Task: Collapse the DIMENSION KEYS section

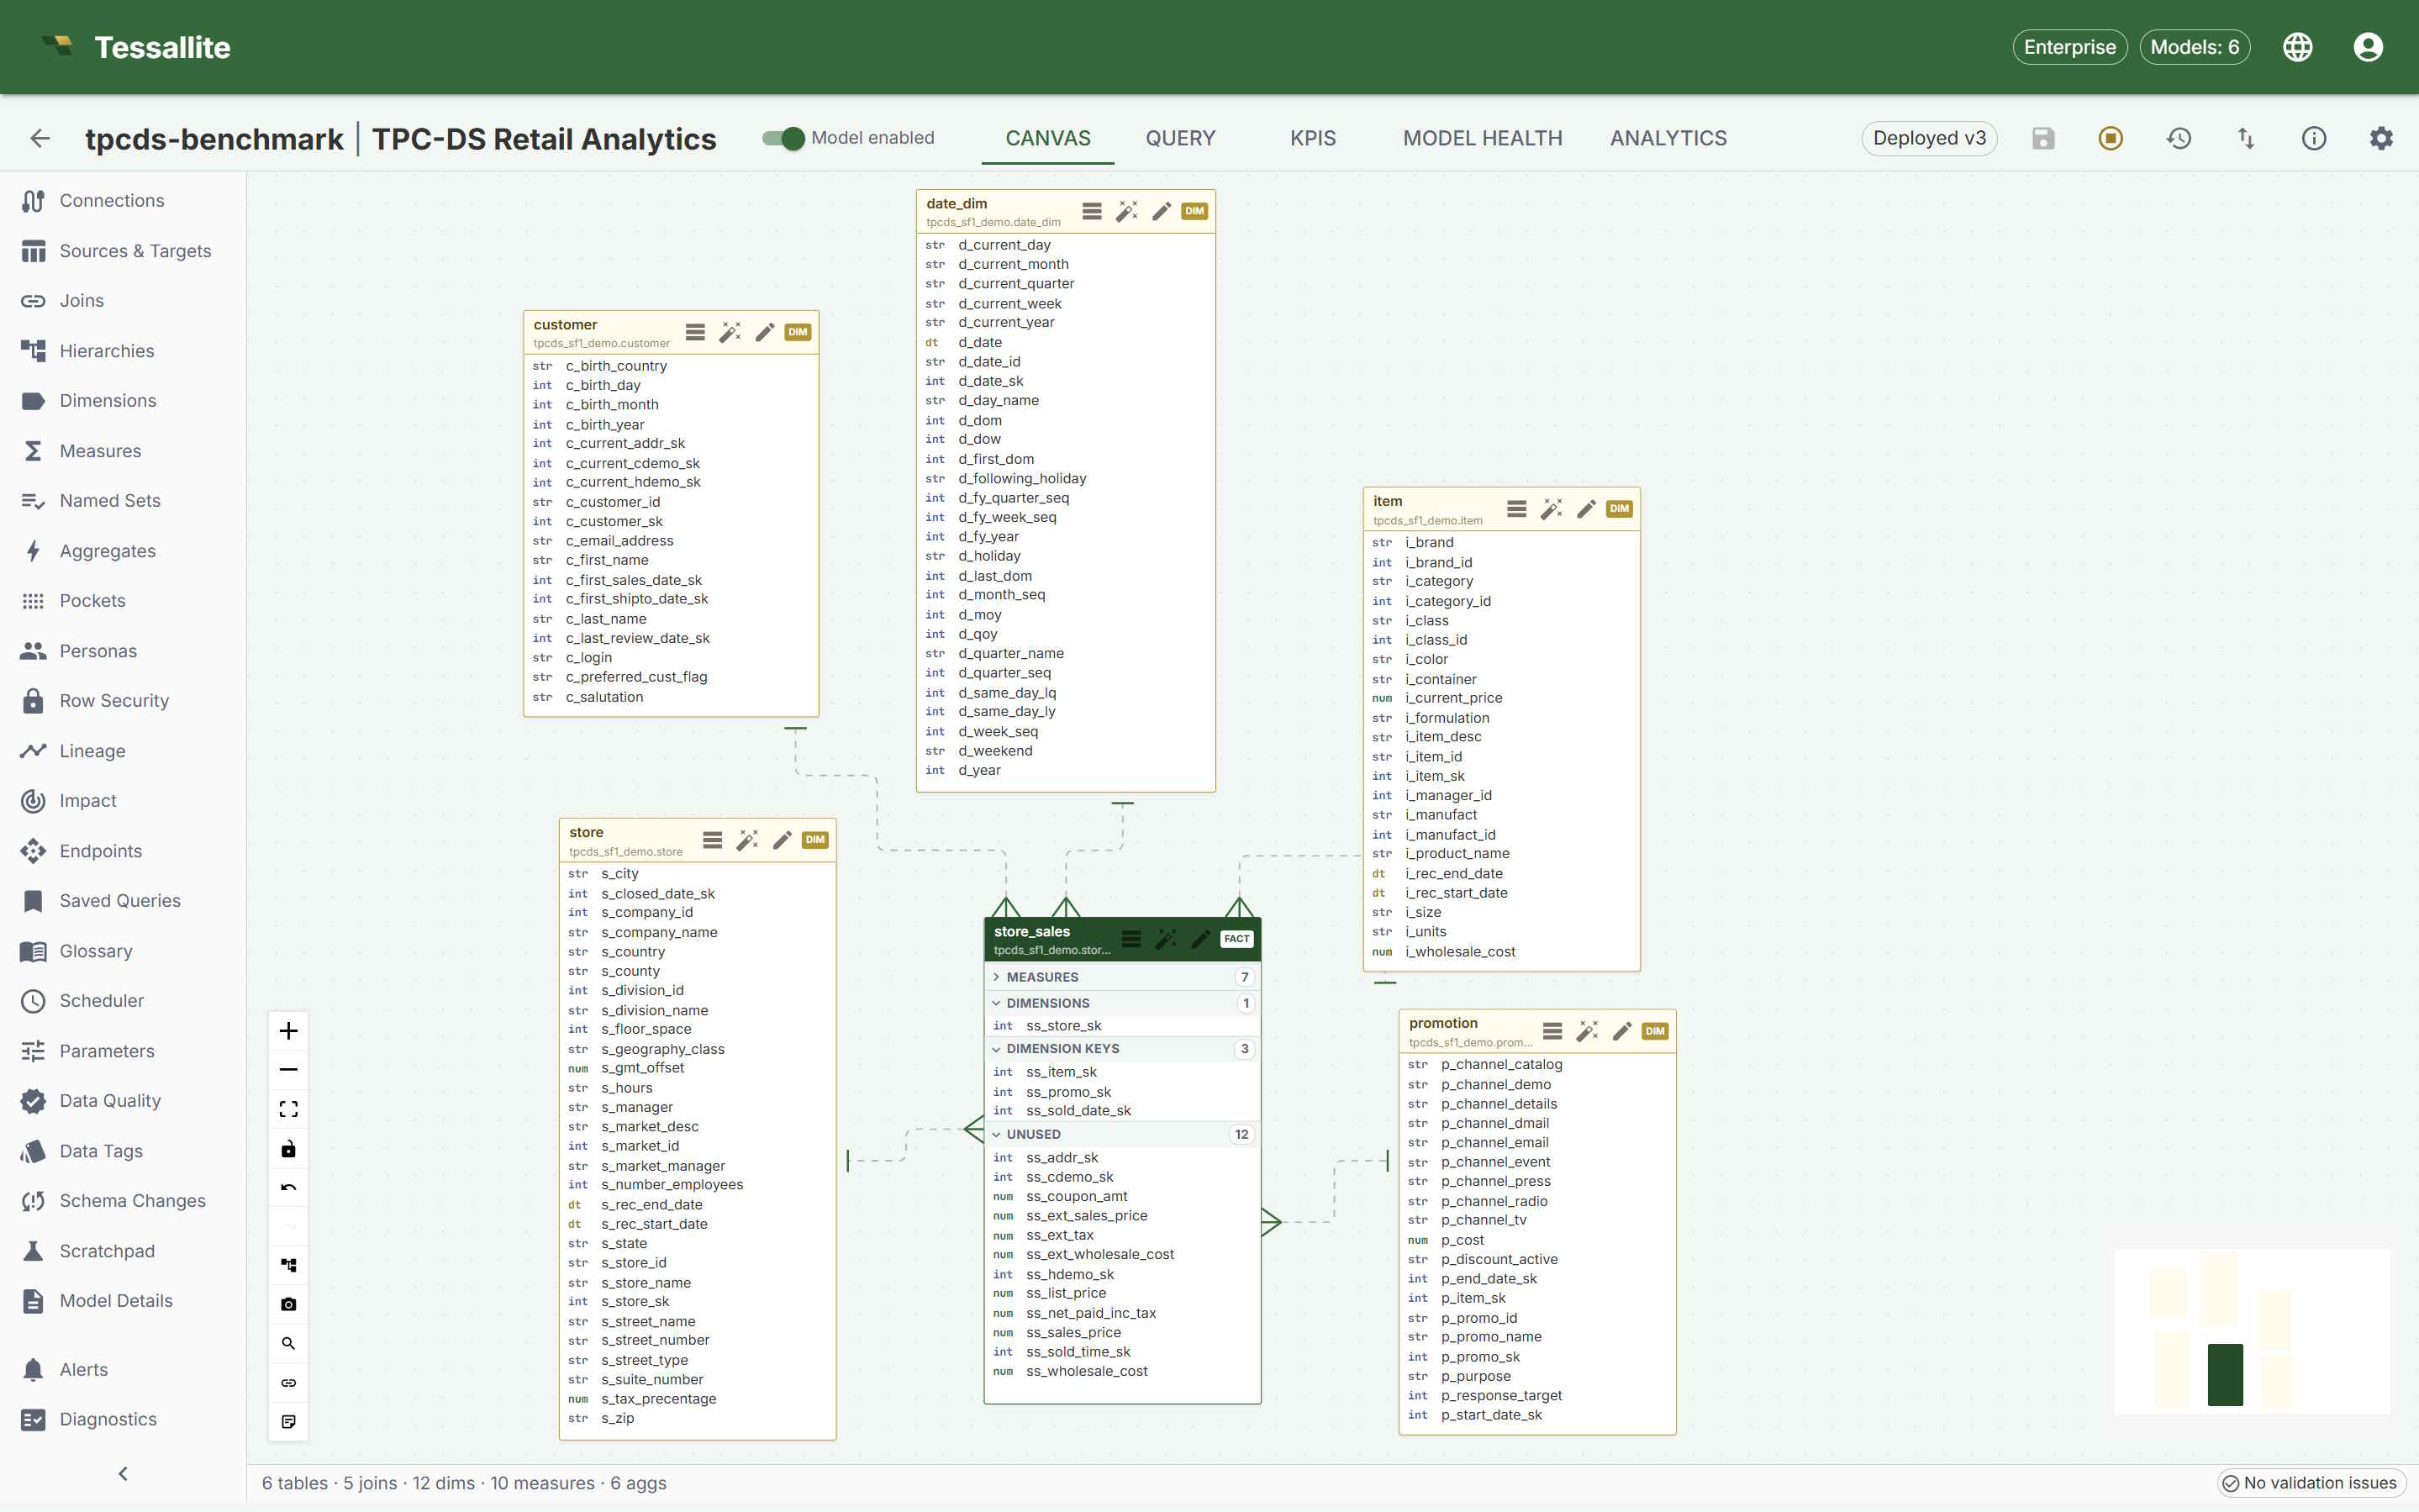Action: [x=1122, y=1049]
